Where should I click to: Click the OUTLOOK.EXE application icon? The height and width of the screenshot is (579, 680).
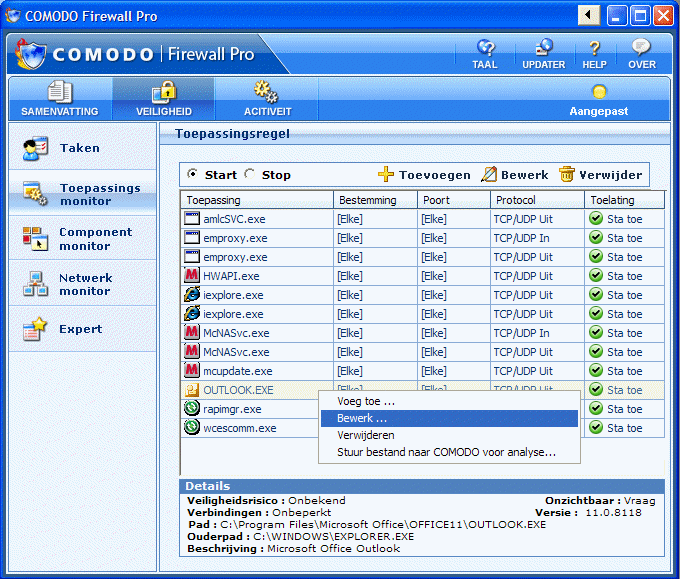[x=192, y=389]
